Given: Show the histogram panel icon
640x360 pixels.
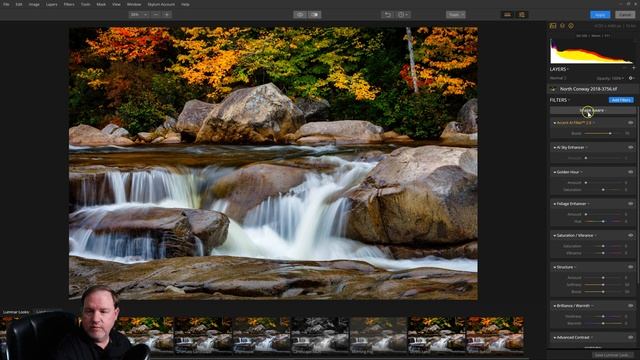Looking at the screenshot, I should coord(553,26).
